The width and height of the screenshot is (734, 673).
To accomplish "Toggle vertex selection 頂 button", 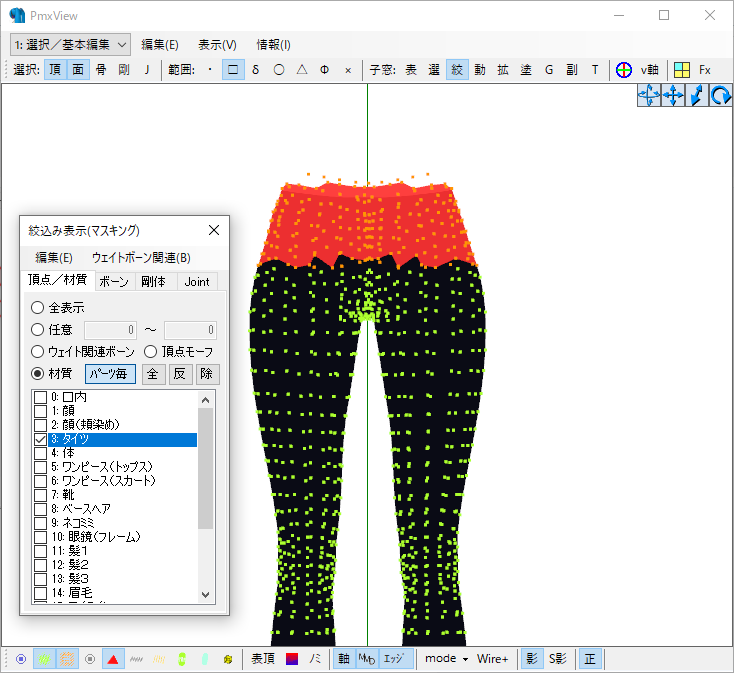I will click(55, 70).
